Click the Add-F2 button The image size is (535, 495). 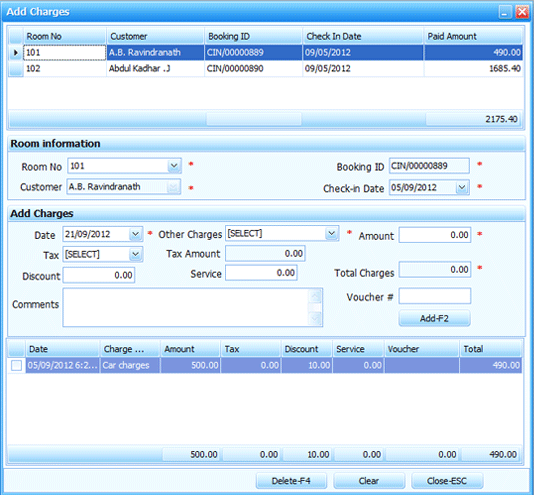(x=434, y=318)
